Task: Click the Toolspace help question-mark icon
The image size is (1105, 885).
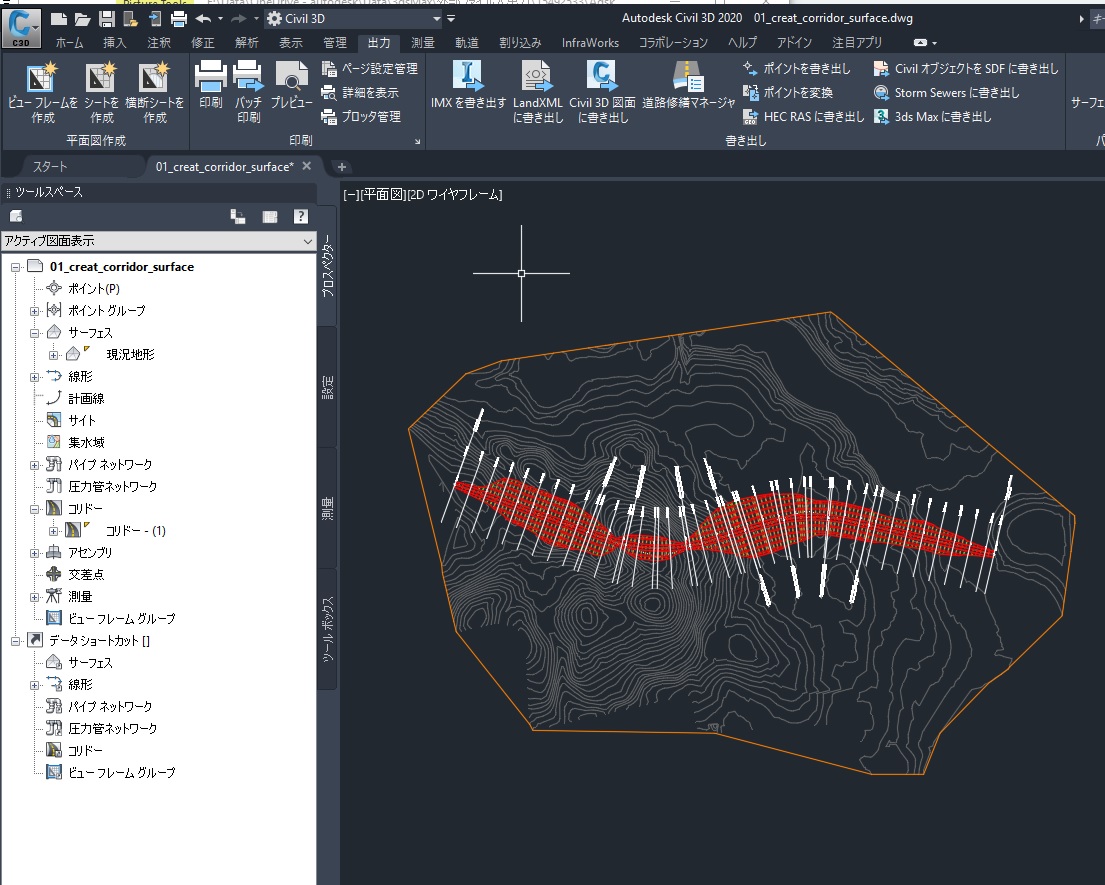Action: [x=301, y=217]
